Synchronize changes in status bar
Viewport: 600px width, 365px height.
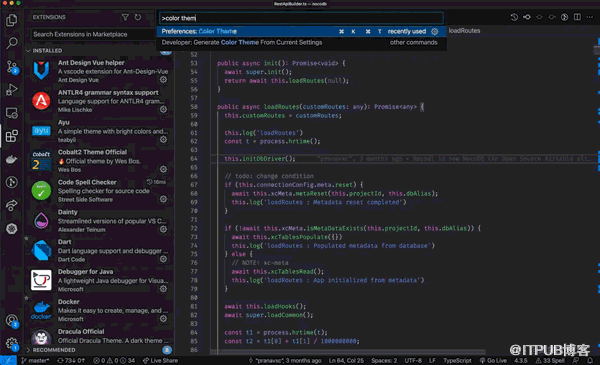click(x=71, y=360)
